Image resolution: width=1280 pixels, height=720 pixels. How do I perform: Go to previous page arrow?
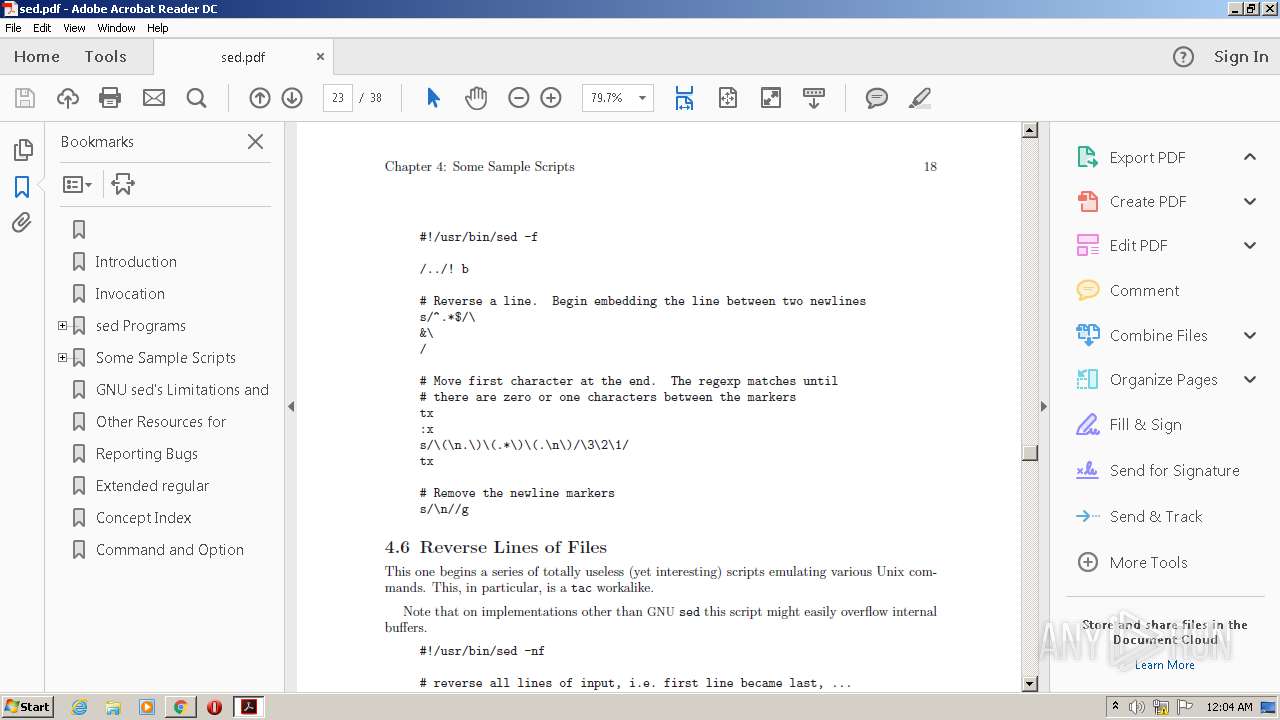click(x=260, y=98)
